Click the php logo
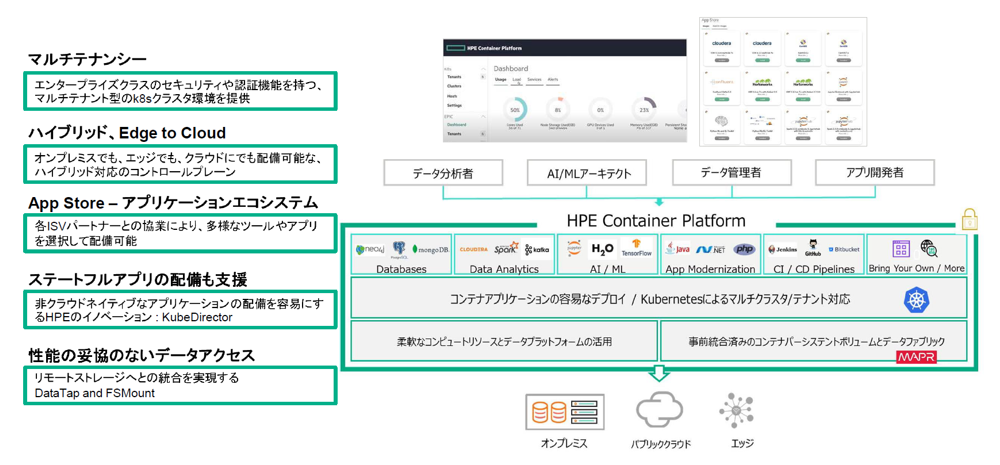Screen dimensions: 1000x465 pyautogui.click(x=744, y=249)
